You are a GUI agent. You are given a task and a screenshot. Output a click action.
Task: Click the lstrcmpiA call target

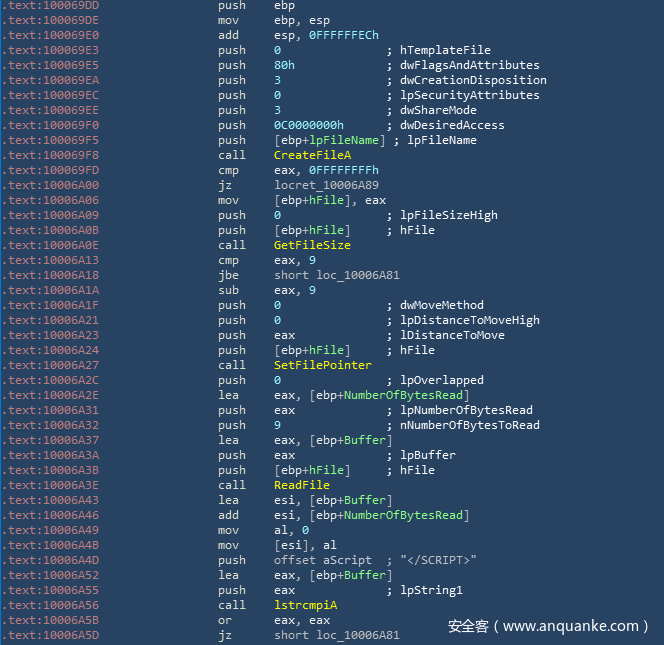(x=305, y=605)
